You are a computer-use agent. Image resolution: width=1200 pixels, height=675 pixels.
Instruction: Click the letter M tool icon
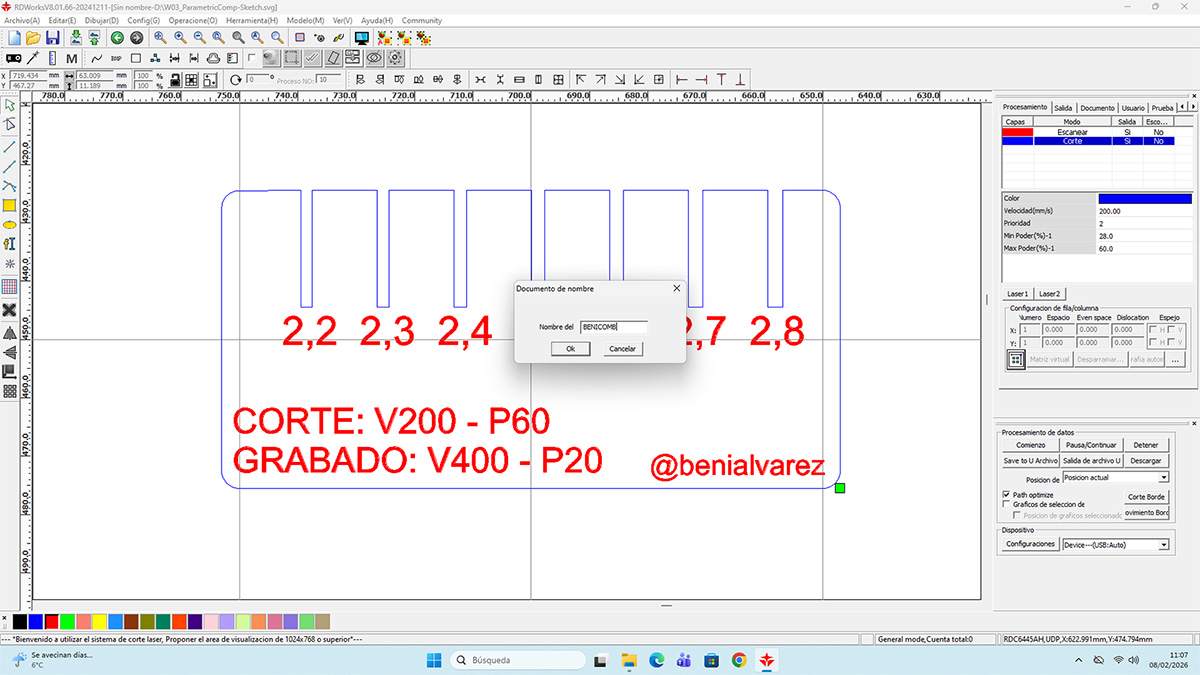click(71, 59)
